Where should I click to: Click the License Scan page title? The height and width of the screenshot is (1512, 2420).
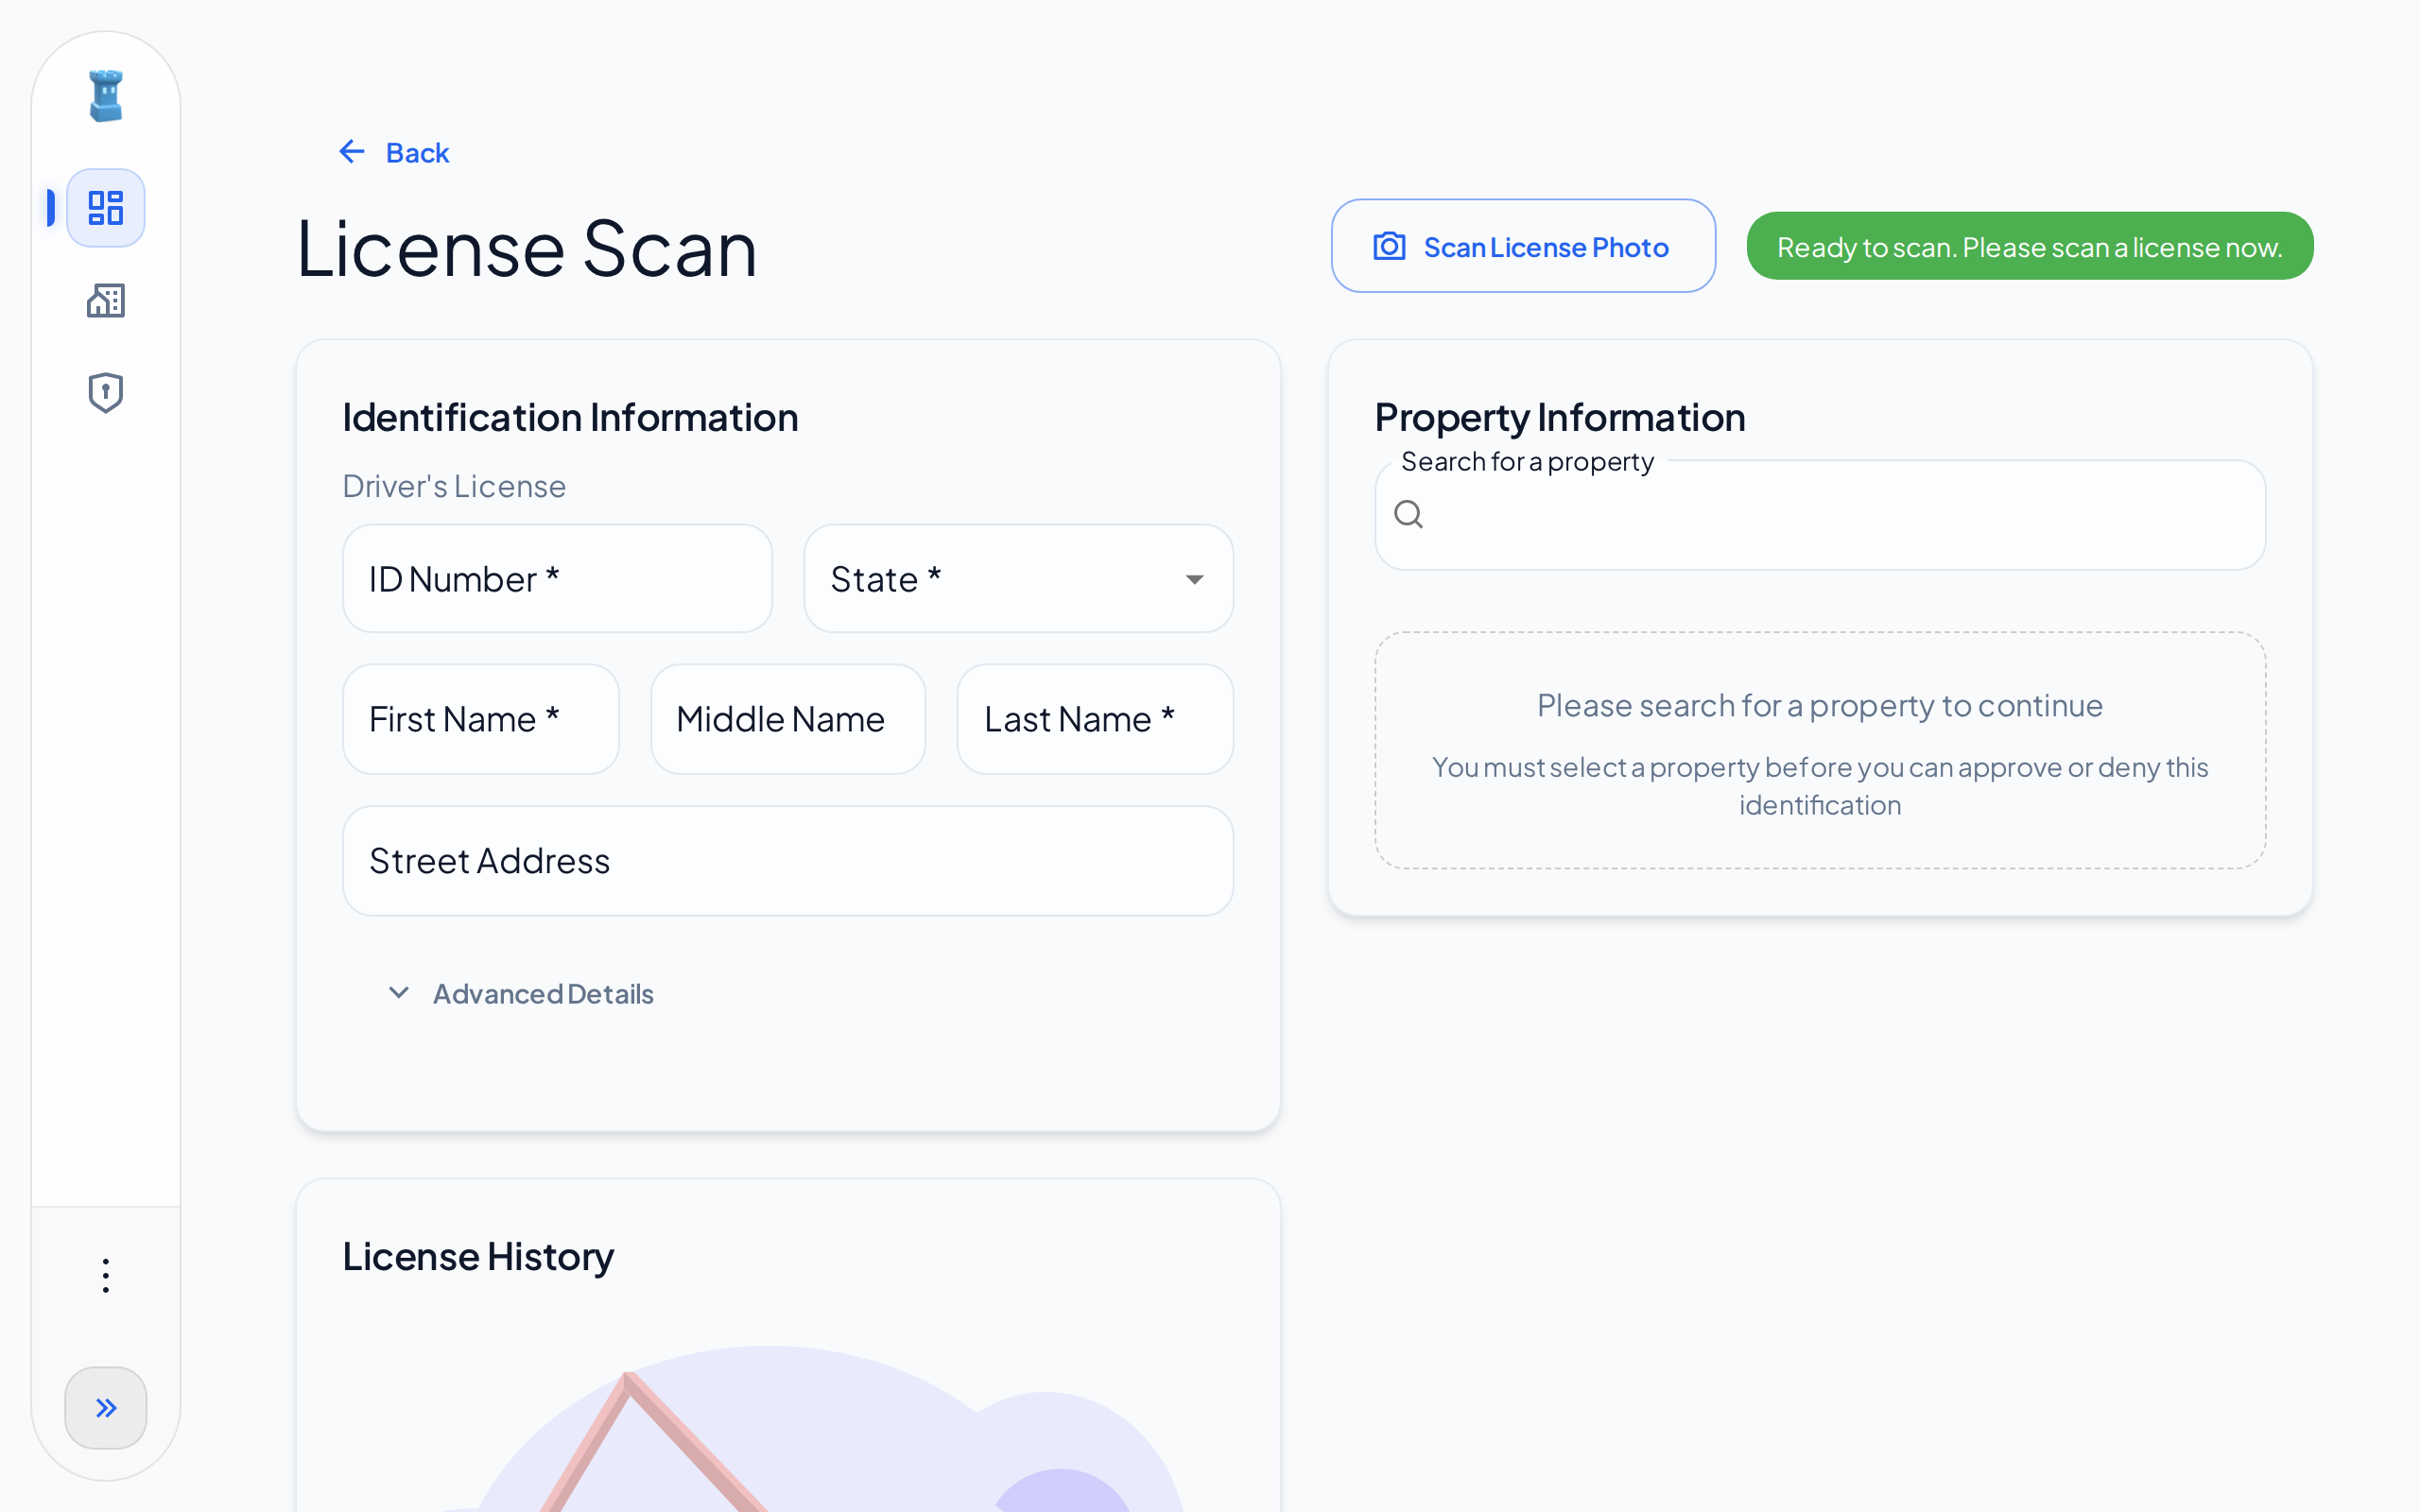[x=527, y=248]
